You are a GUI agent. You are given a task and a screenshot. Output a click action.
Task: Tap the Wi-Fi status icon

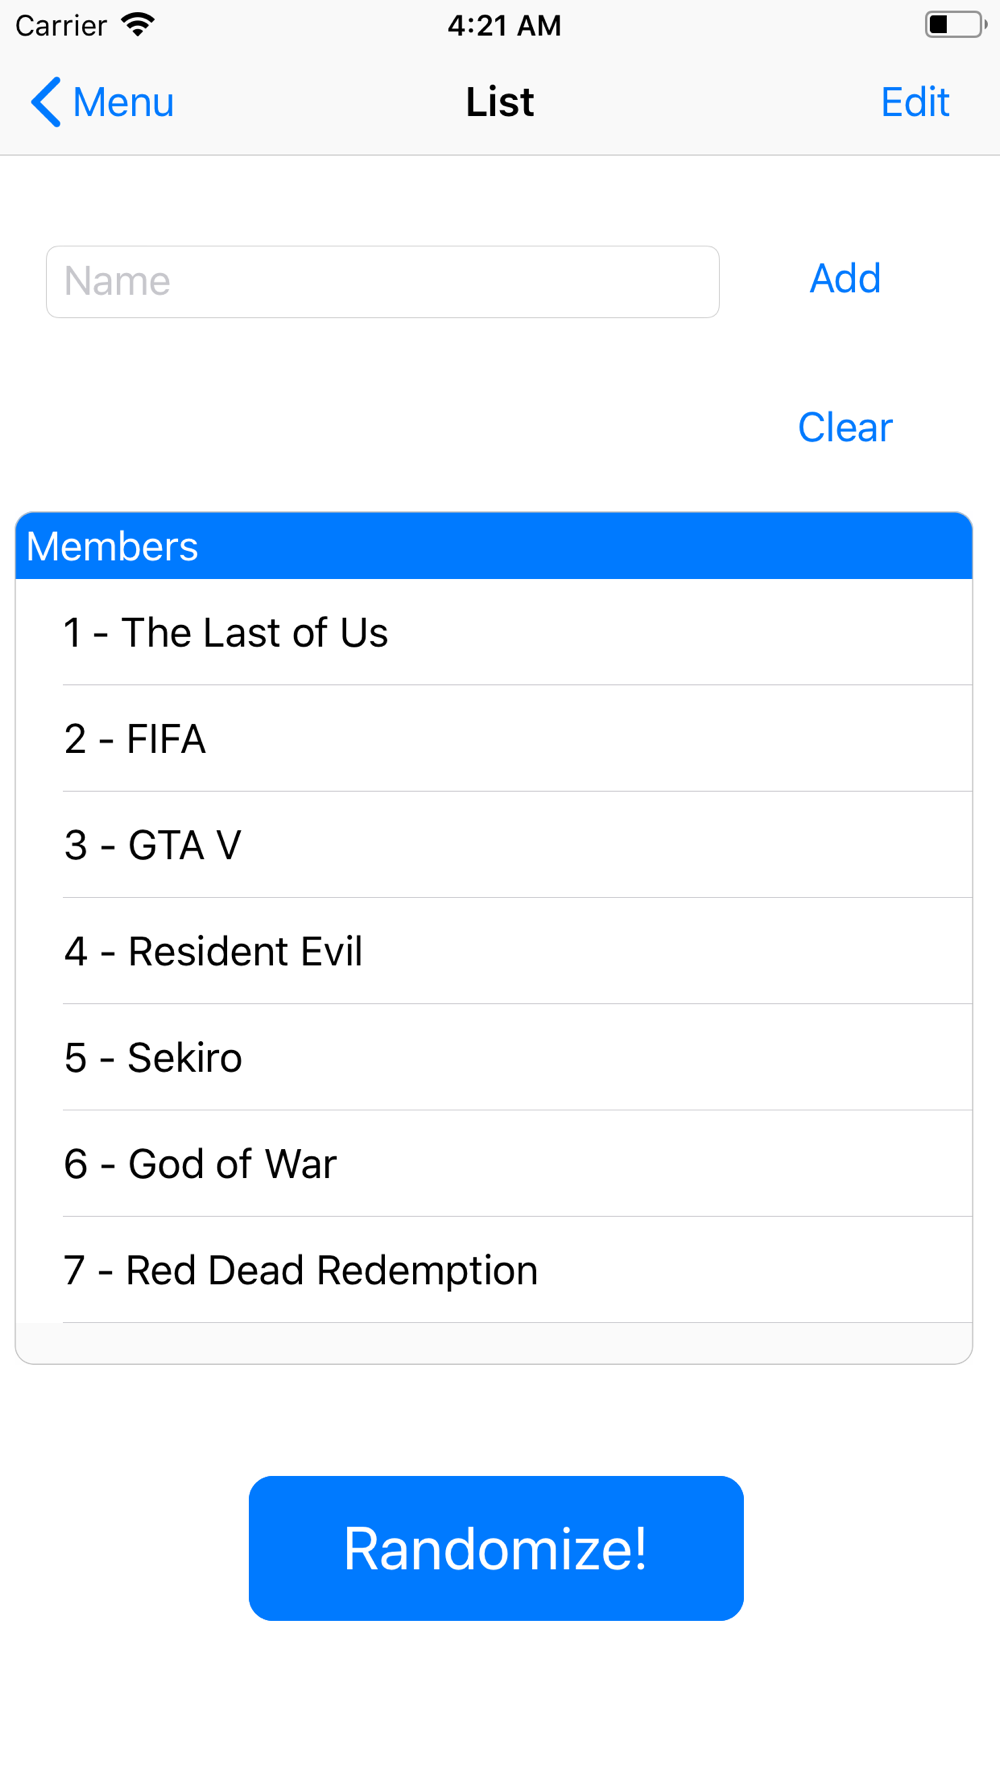(138, 25)
